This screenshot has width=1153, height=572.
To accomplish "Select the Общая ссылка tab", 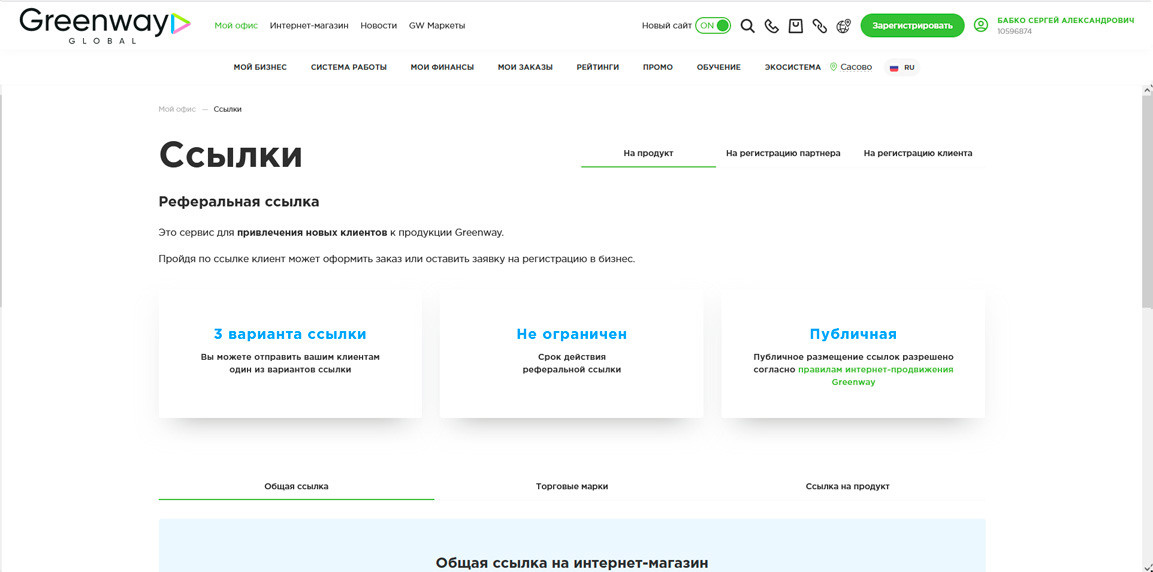I will [x=296, y=486].
